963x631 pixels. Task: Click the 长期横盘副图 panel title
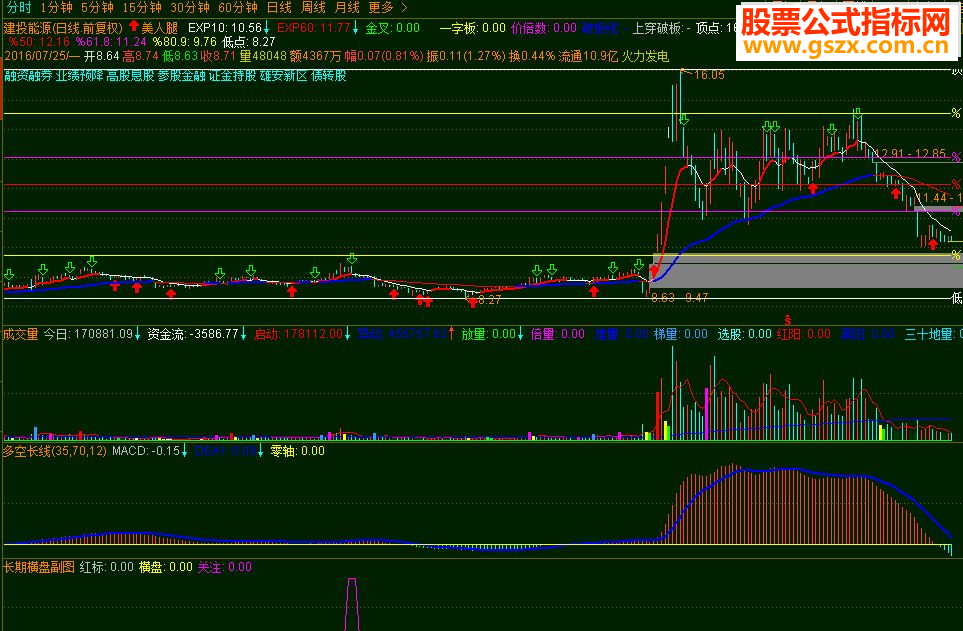pos(39,567)
